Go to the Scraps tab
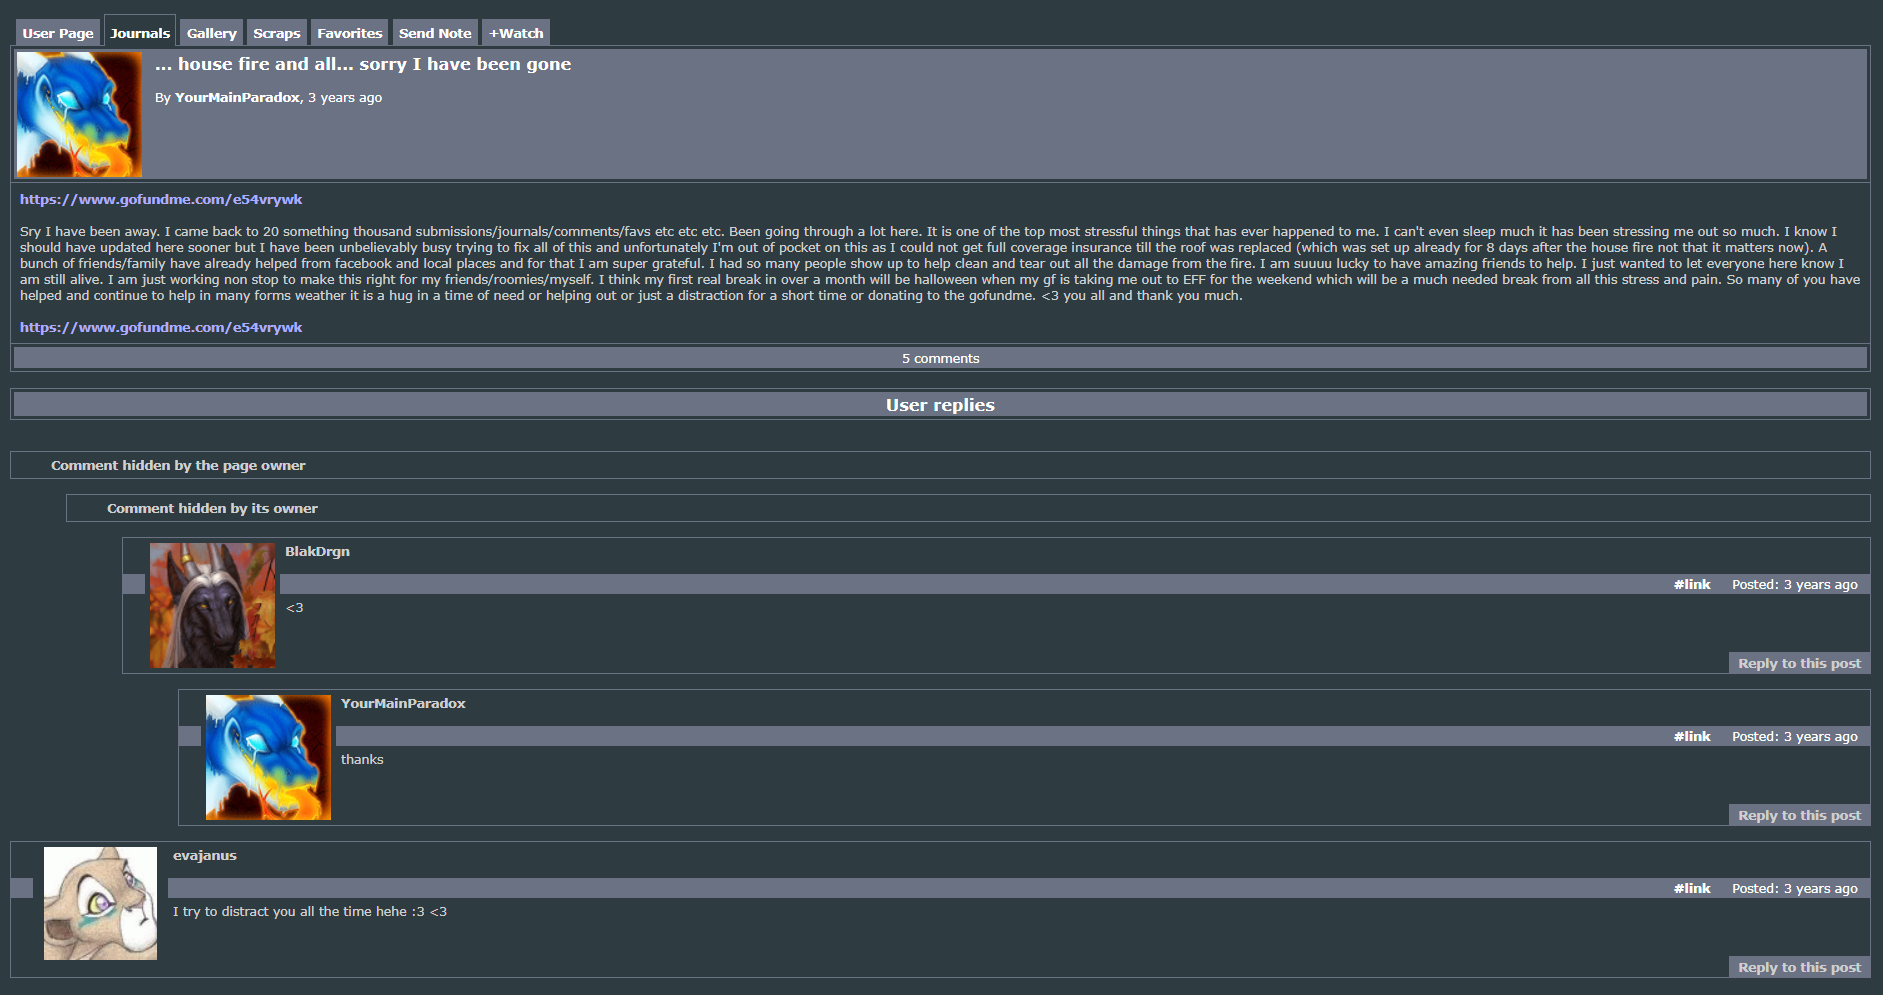 coord(277,33)
